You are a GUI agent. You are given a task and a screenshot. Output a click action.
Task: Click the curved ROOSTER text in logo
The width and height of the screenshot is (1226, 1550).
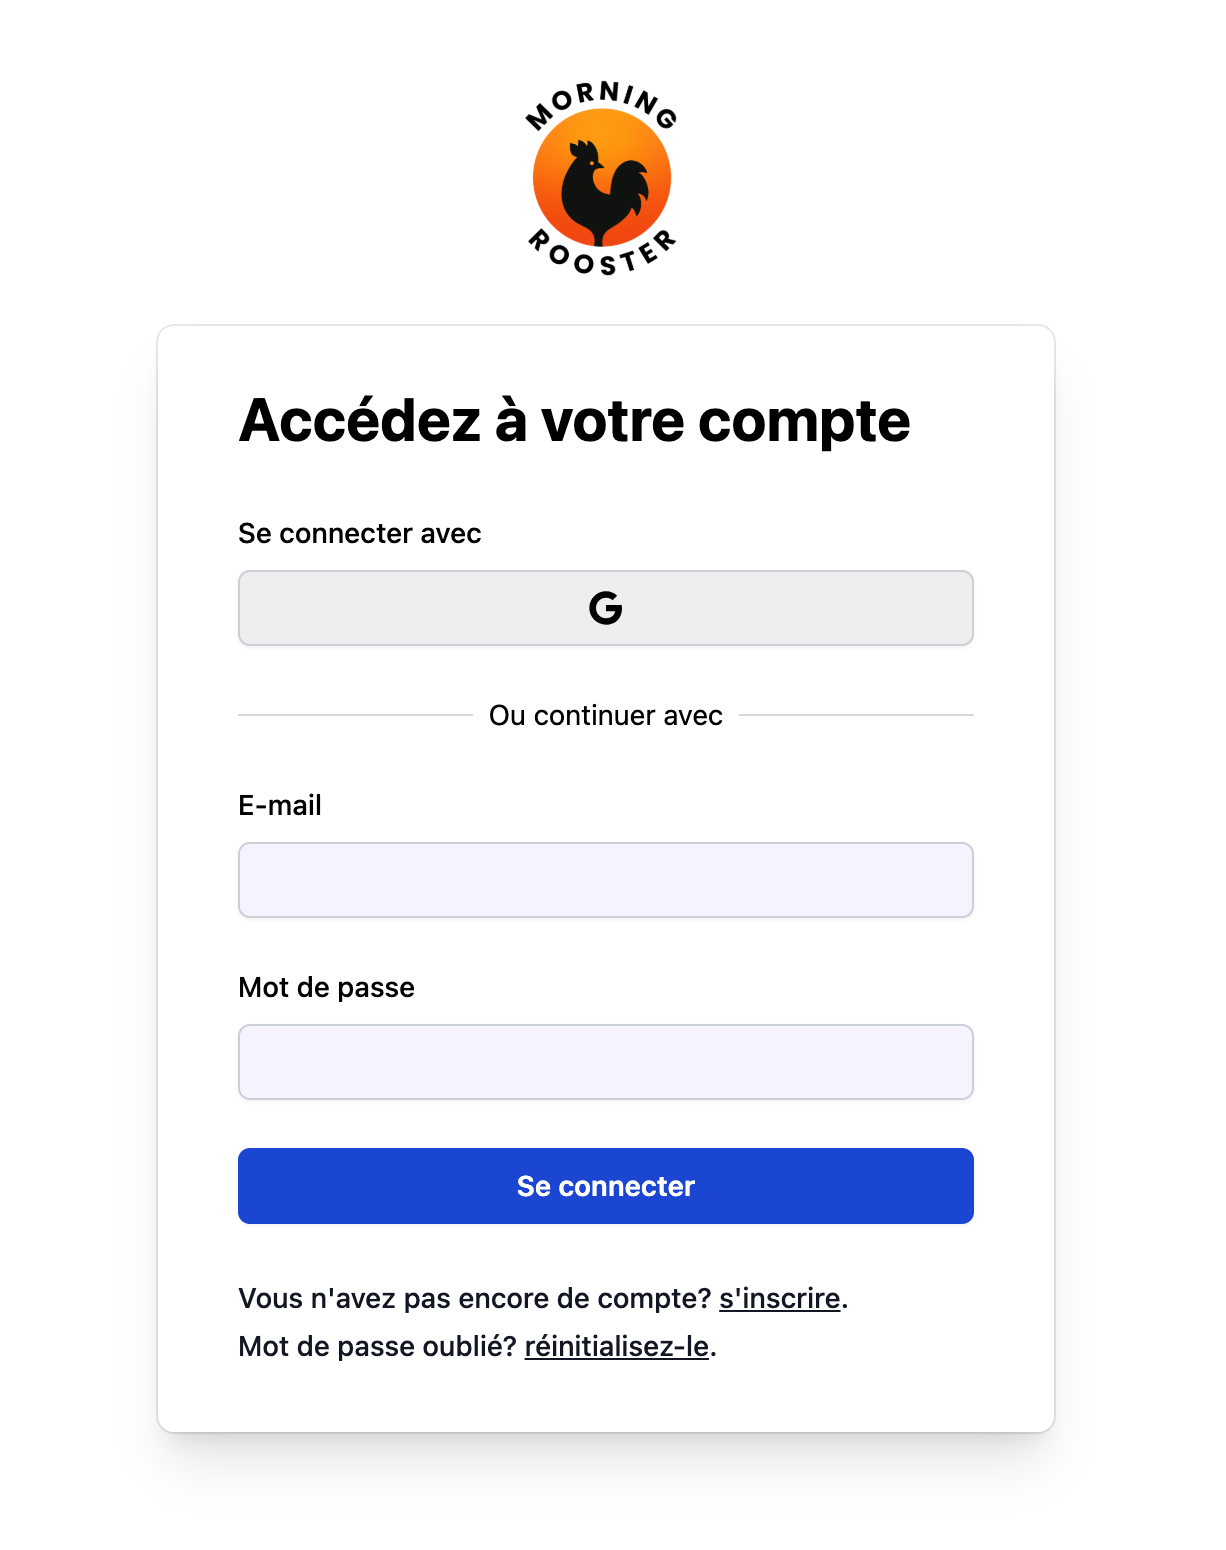point(602,256)
